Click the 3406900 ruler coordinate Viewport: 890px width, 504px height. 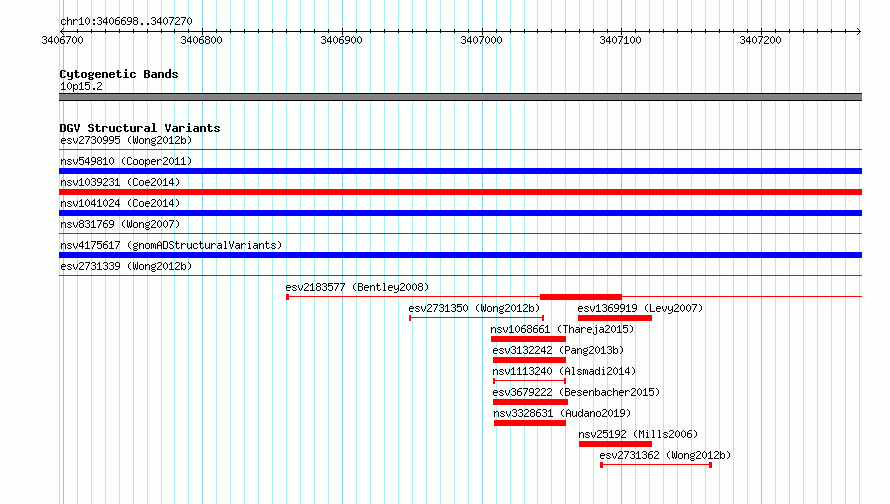coord(341,40)
